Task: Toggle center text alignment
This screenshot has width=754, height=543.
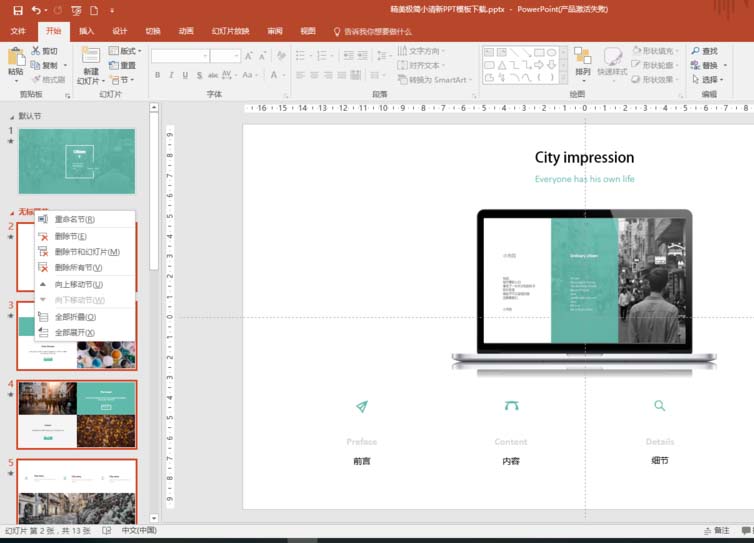Action: coord(314,75)
